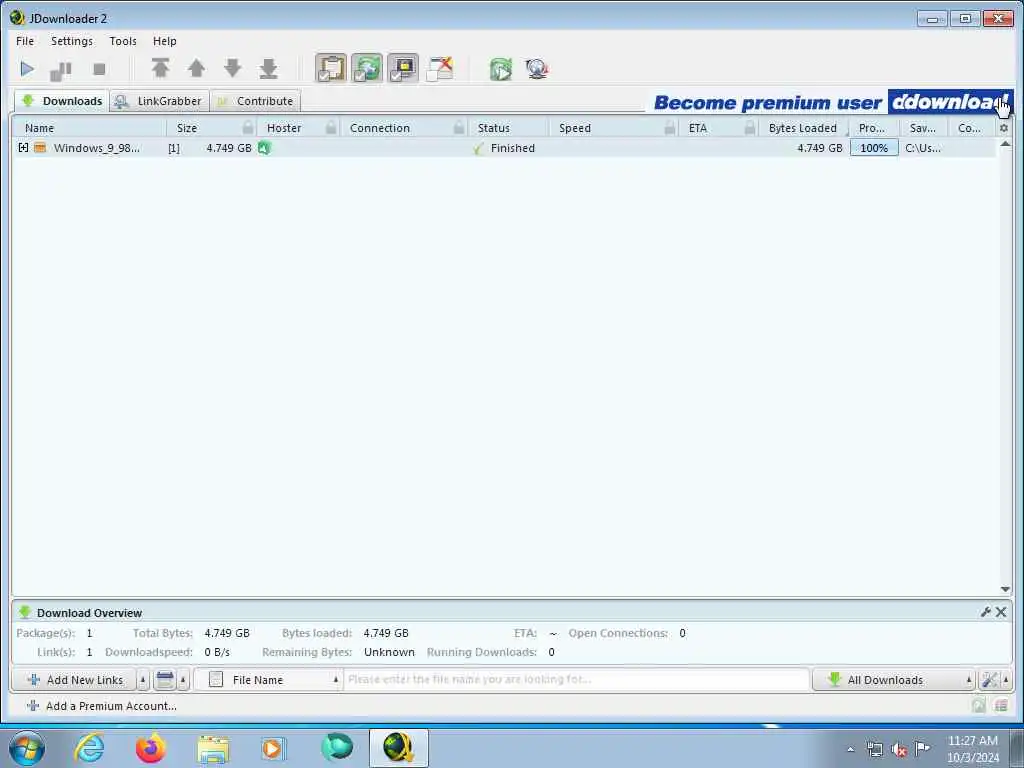Select the Downloads tab

(x=62, y=101)
